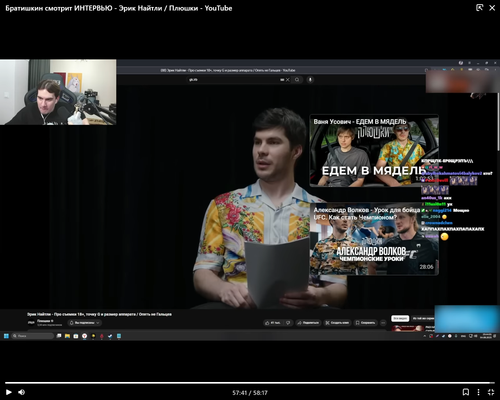Open video in pop-out window icon
This screenshot has height=400, width=500.
[479, 8]
